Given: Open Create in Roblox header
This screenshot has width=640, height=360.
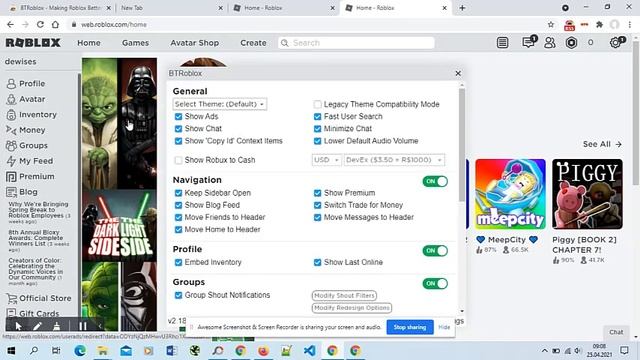Looking at the screenshot, I should click(x=253, y=43).
